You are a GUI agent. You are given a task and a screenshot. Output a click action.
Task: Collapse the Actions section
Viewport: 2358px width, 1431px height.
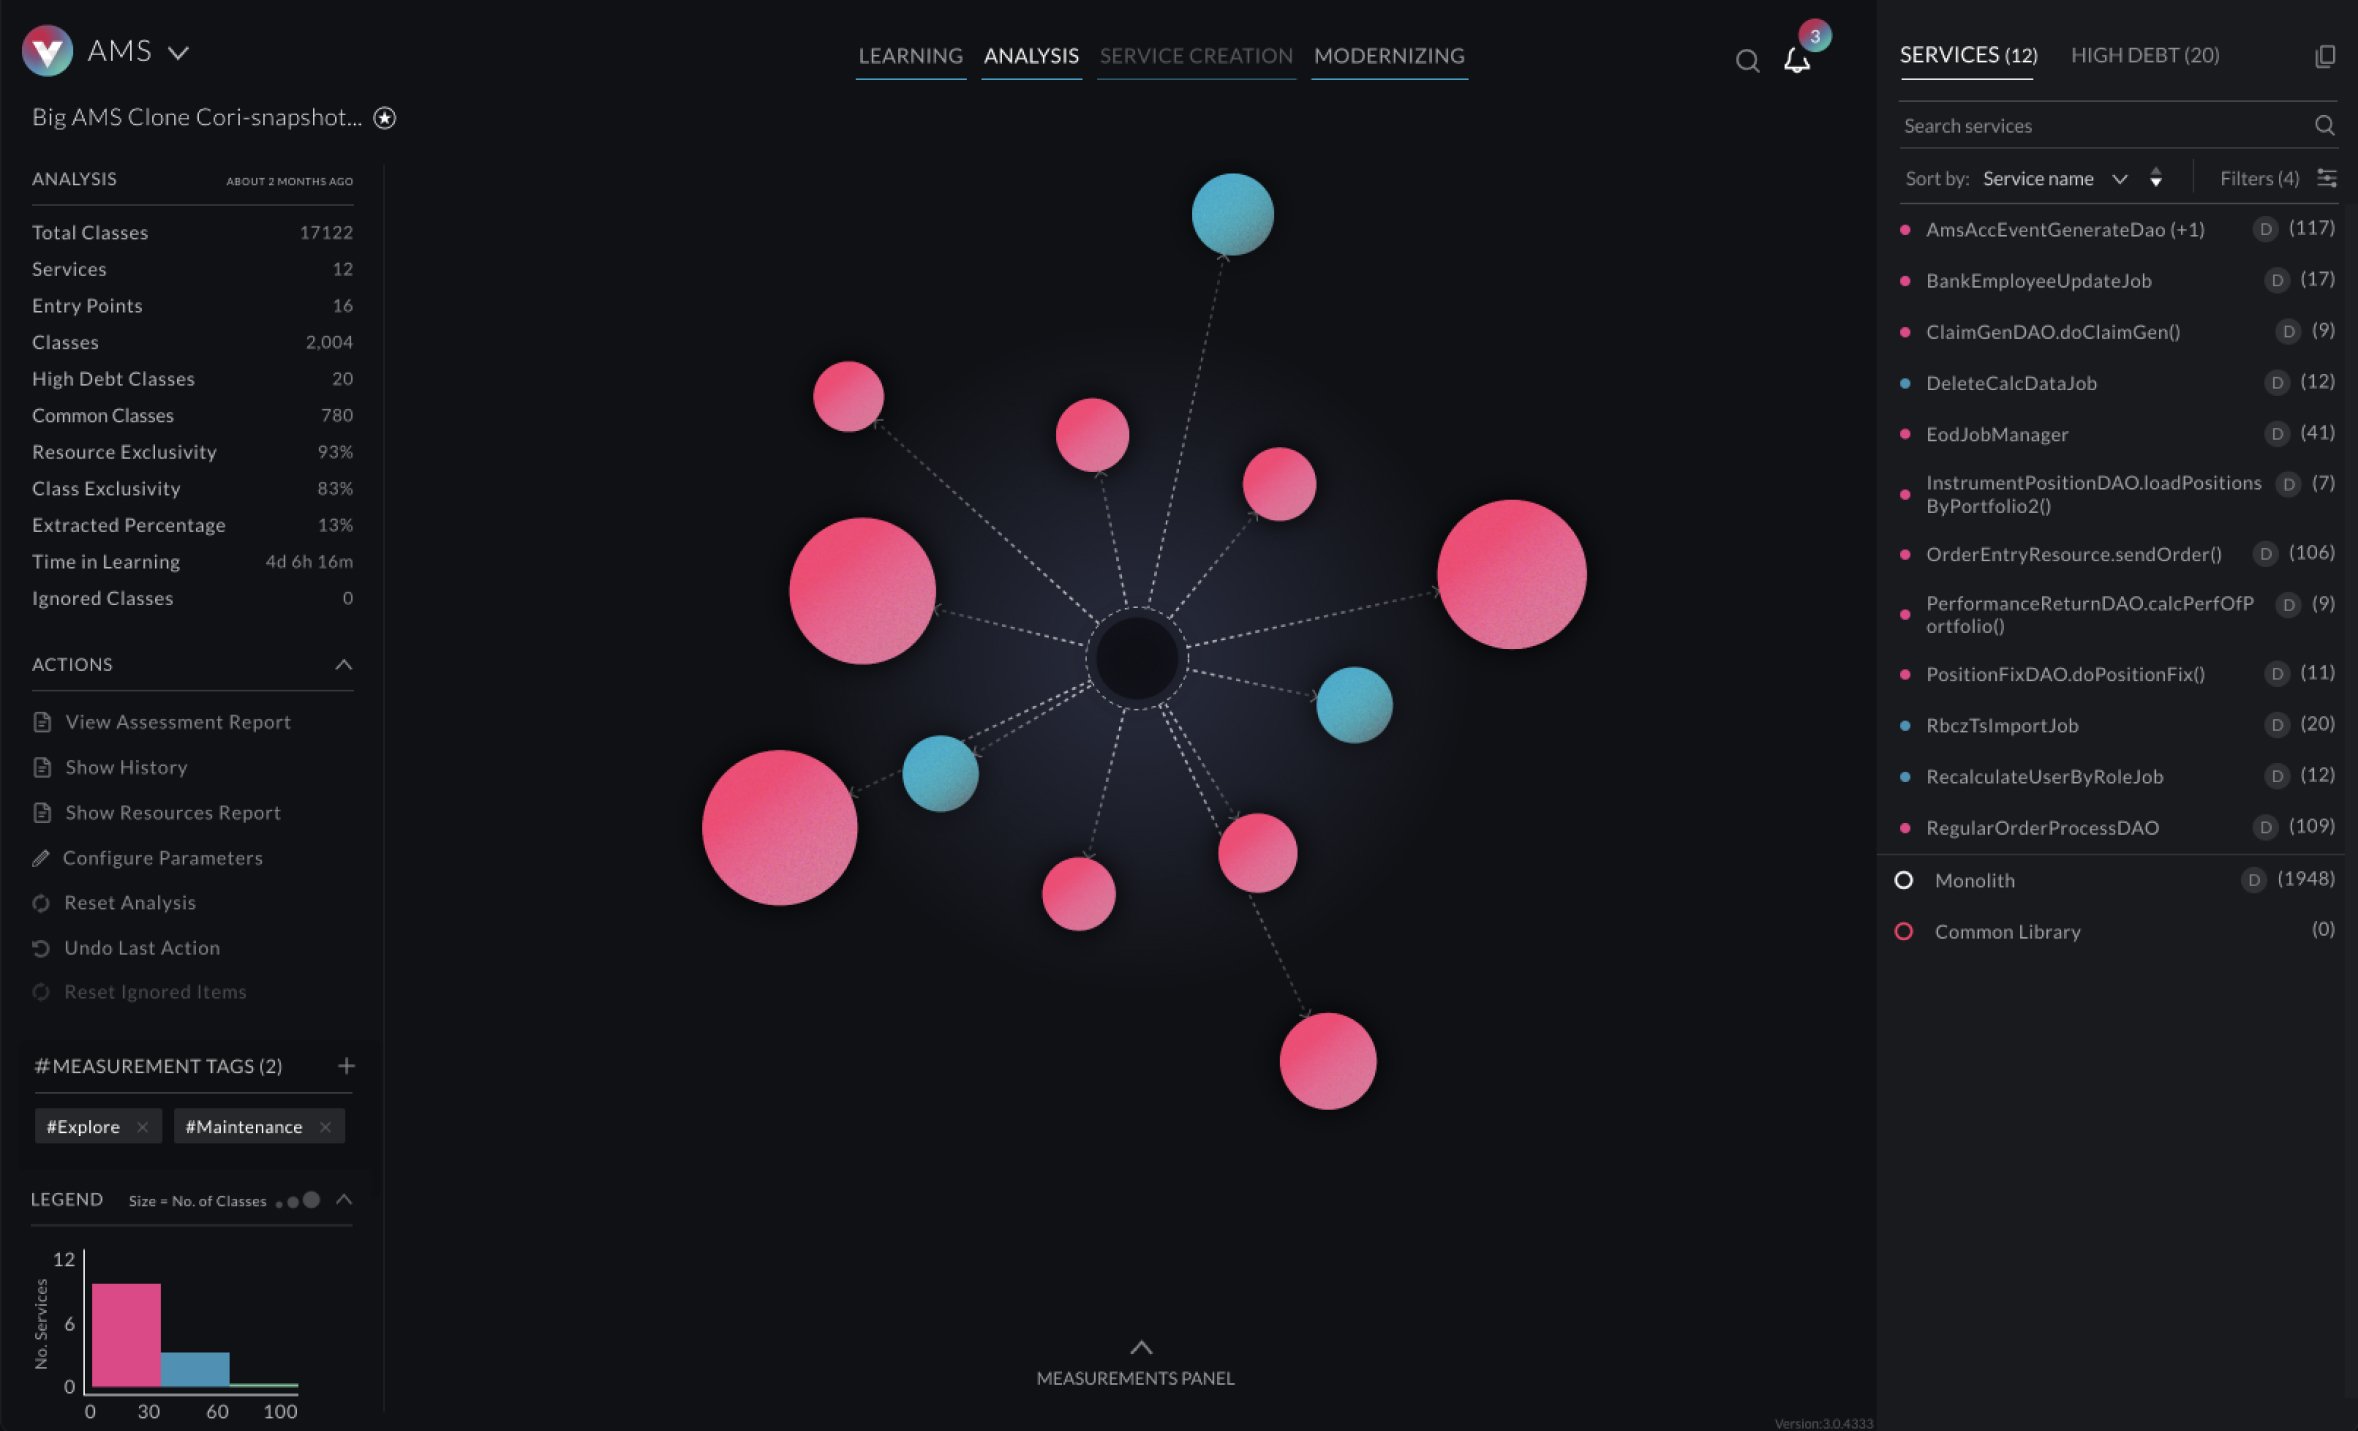(x=343, y=665)
